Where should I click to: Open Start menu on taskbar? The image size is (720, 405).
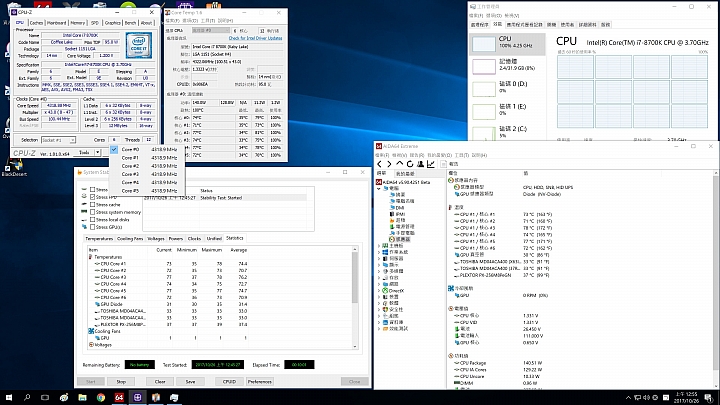click(x=9, y=397)
